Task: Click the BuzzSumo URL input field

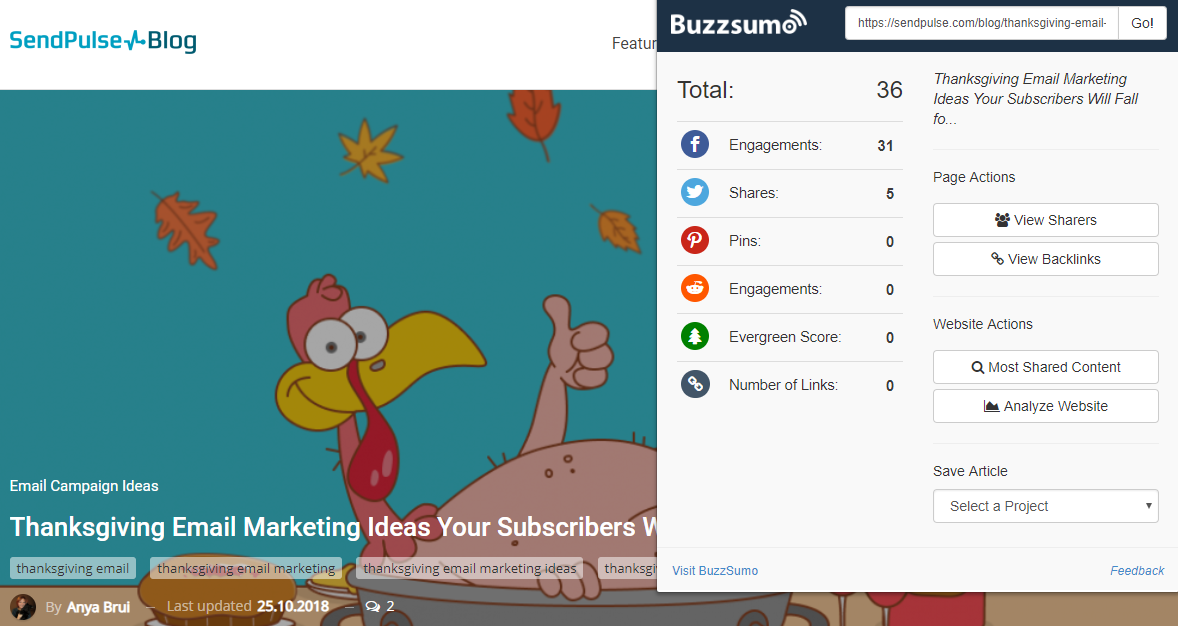Action: coord(980,23)
